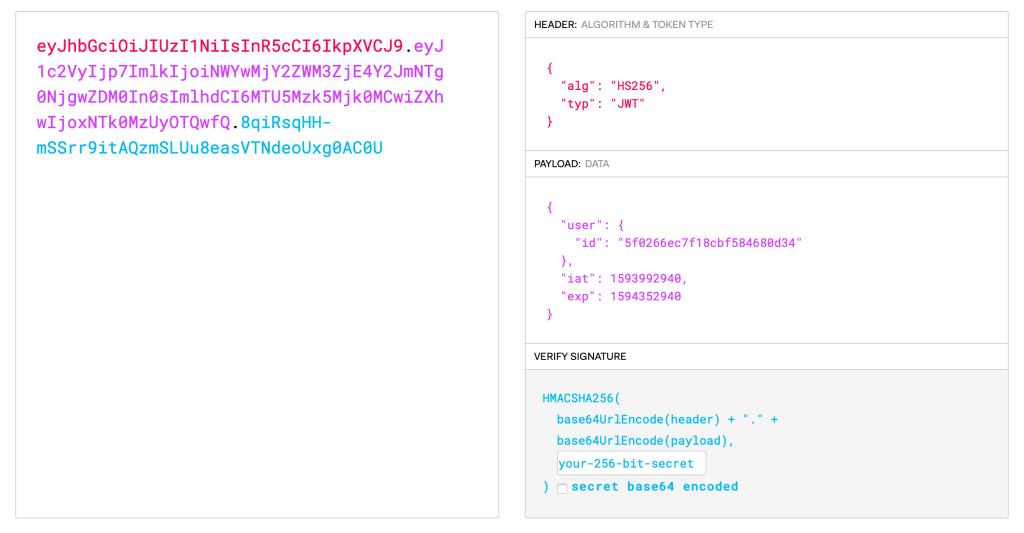Image resolution: width=1024 pixels, height=533 pixels.
Task: Click the HMACSHA256( function text
Action: point(582,398)
